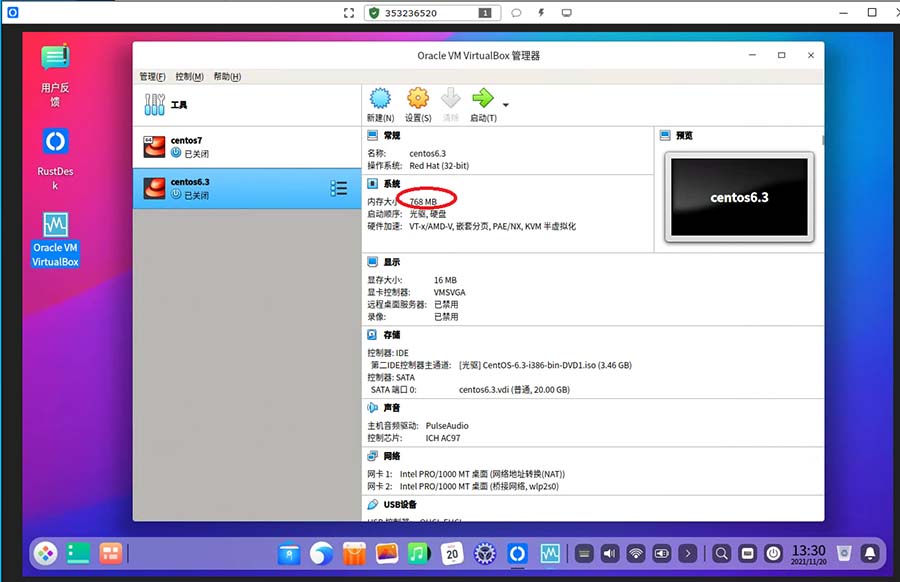
Task: Click the System (系统) section header
Action: [x=392, y=184]
